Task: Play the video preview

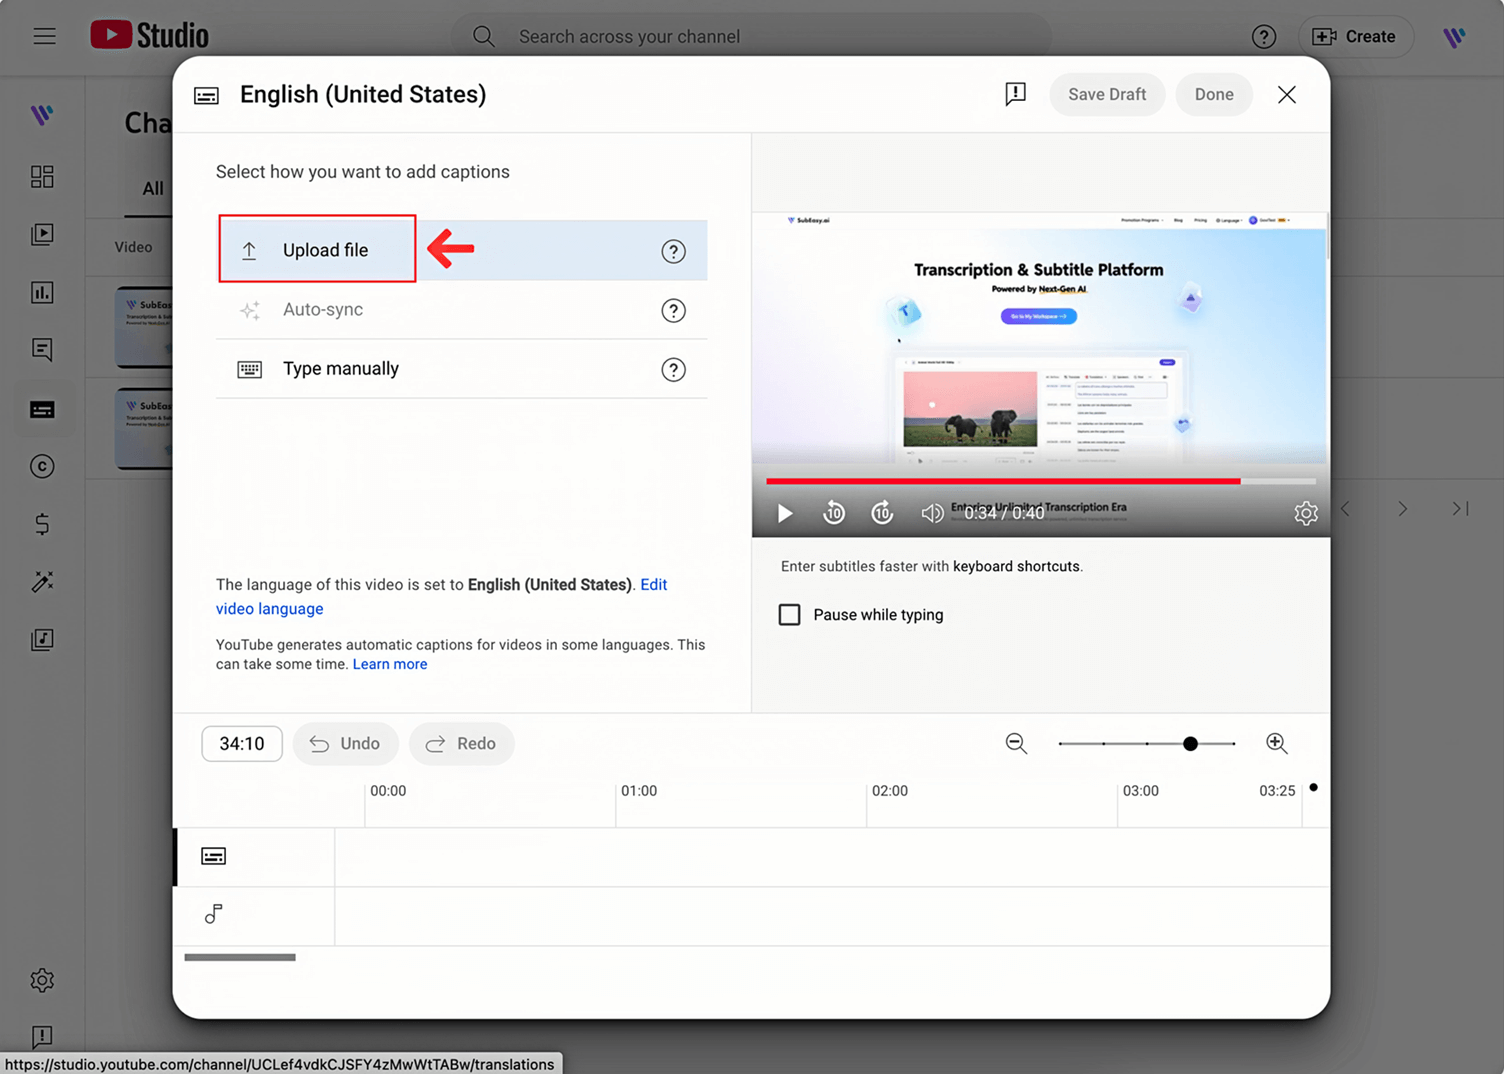Action: (x=785, y=513)
